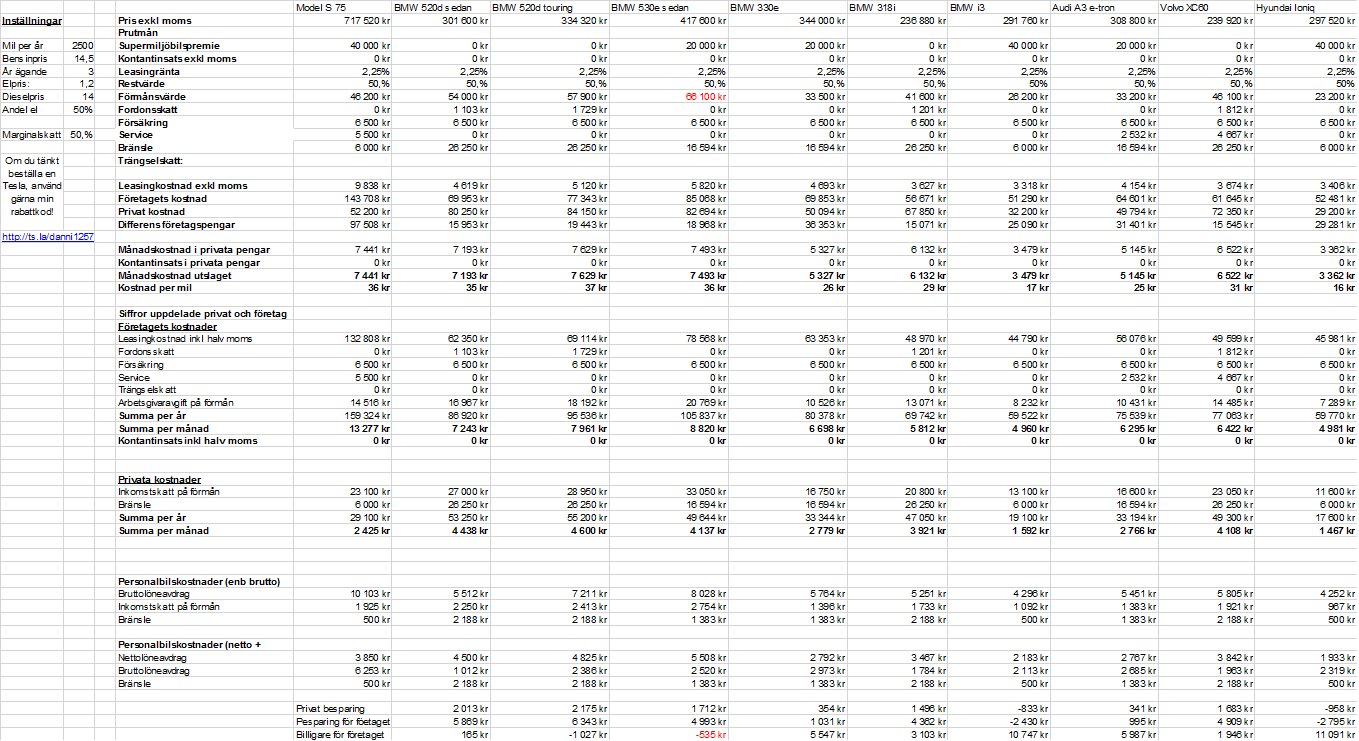This screenshot has height=741, width=1359.
Task: Click the 'Trängselskatt:' row label
Action: [x=150, y=160]
